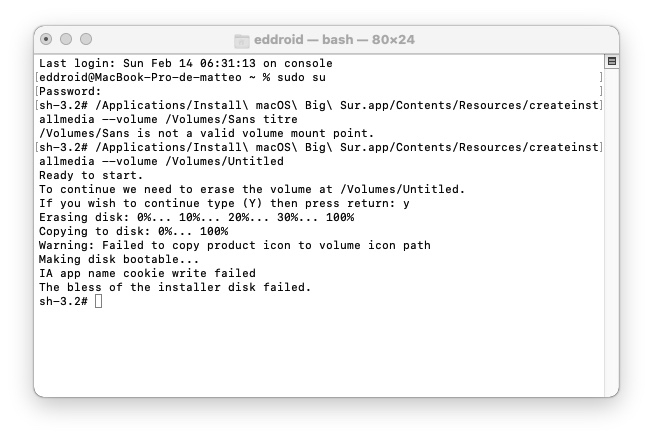Click the green zoom window button
This screenshot has width=653, height=439.
pyautogui.click(x=87, y=39)
